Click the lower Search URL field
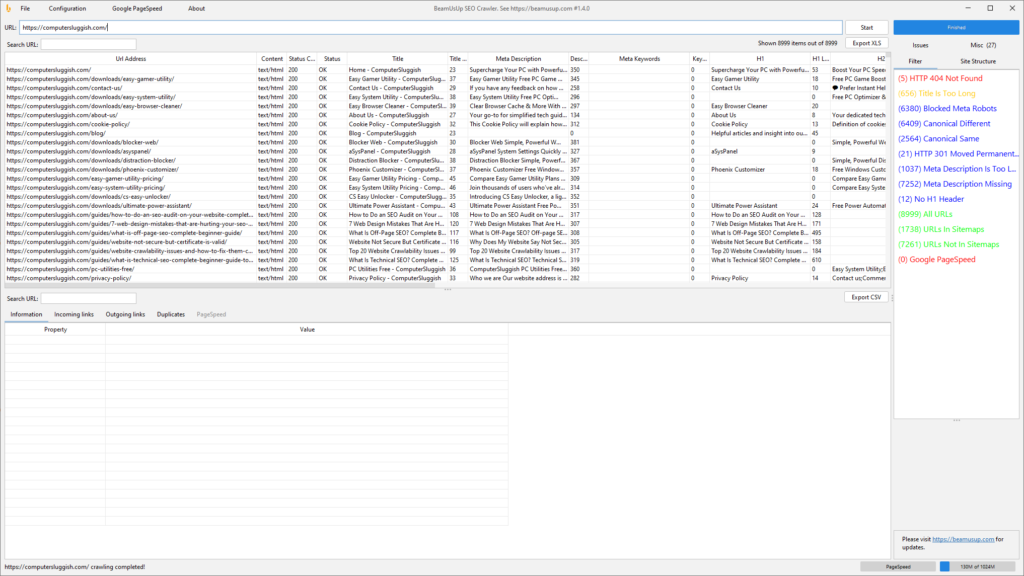Image resolution: width=1024 pixels, height=576 pixels. pyautogui.click(x=88, y=298)
